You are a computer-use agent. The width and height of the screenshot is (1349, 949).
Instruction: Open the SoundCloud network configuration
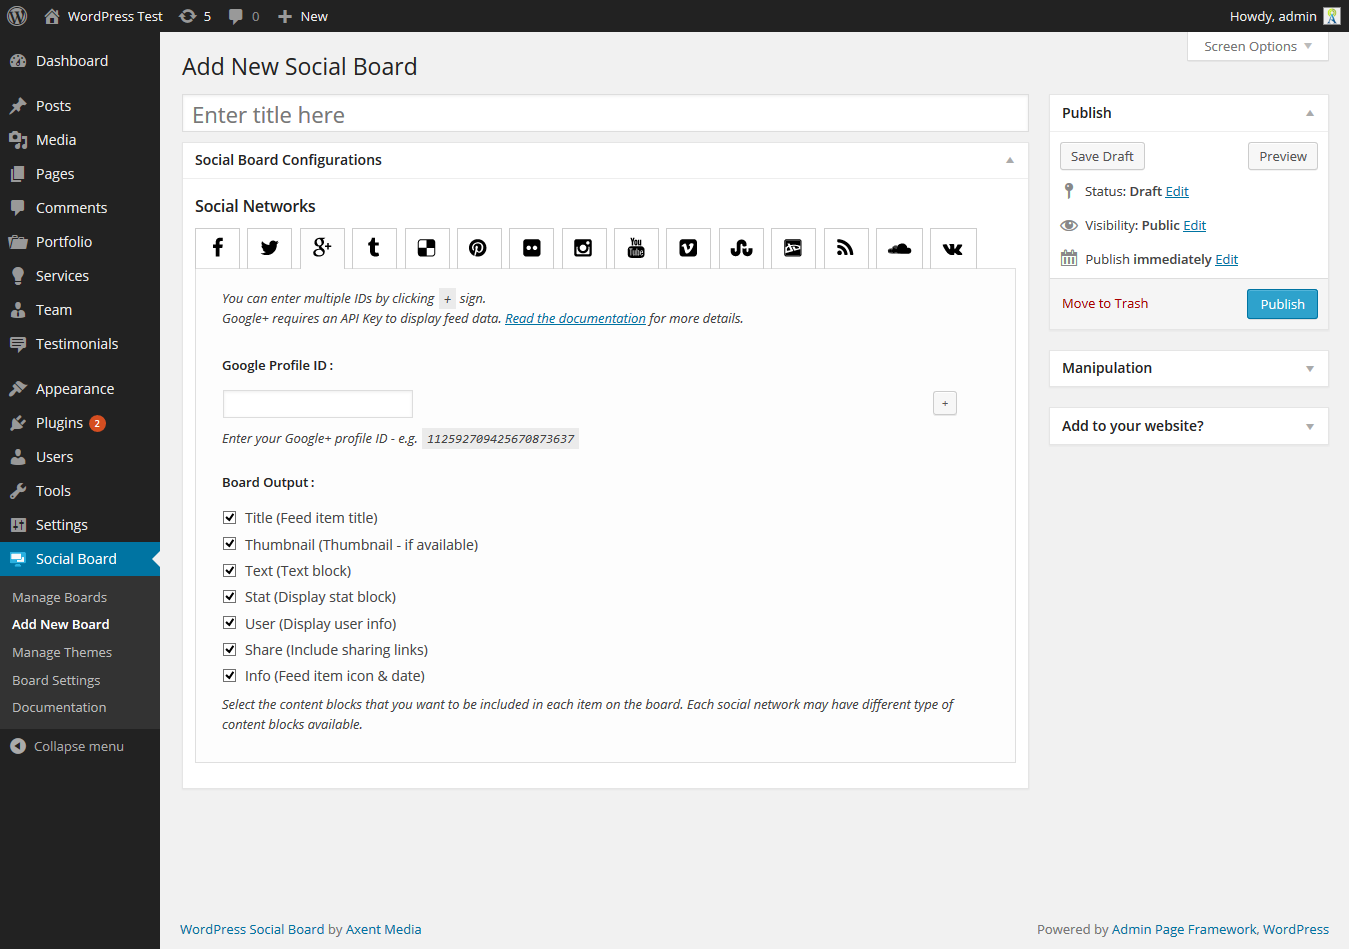coord(899,248)
